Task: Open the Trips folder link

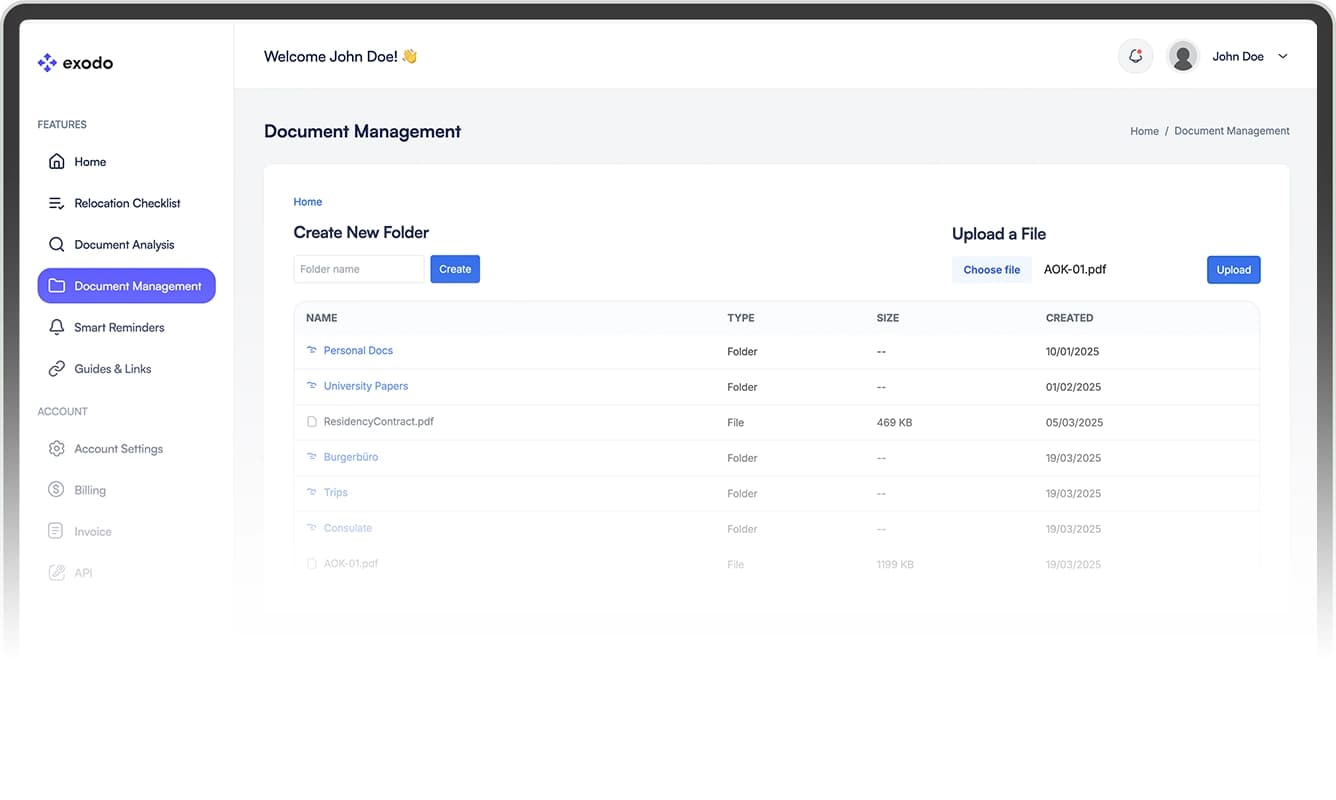Action: 336,493
